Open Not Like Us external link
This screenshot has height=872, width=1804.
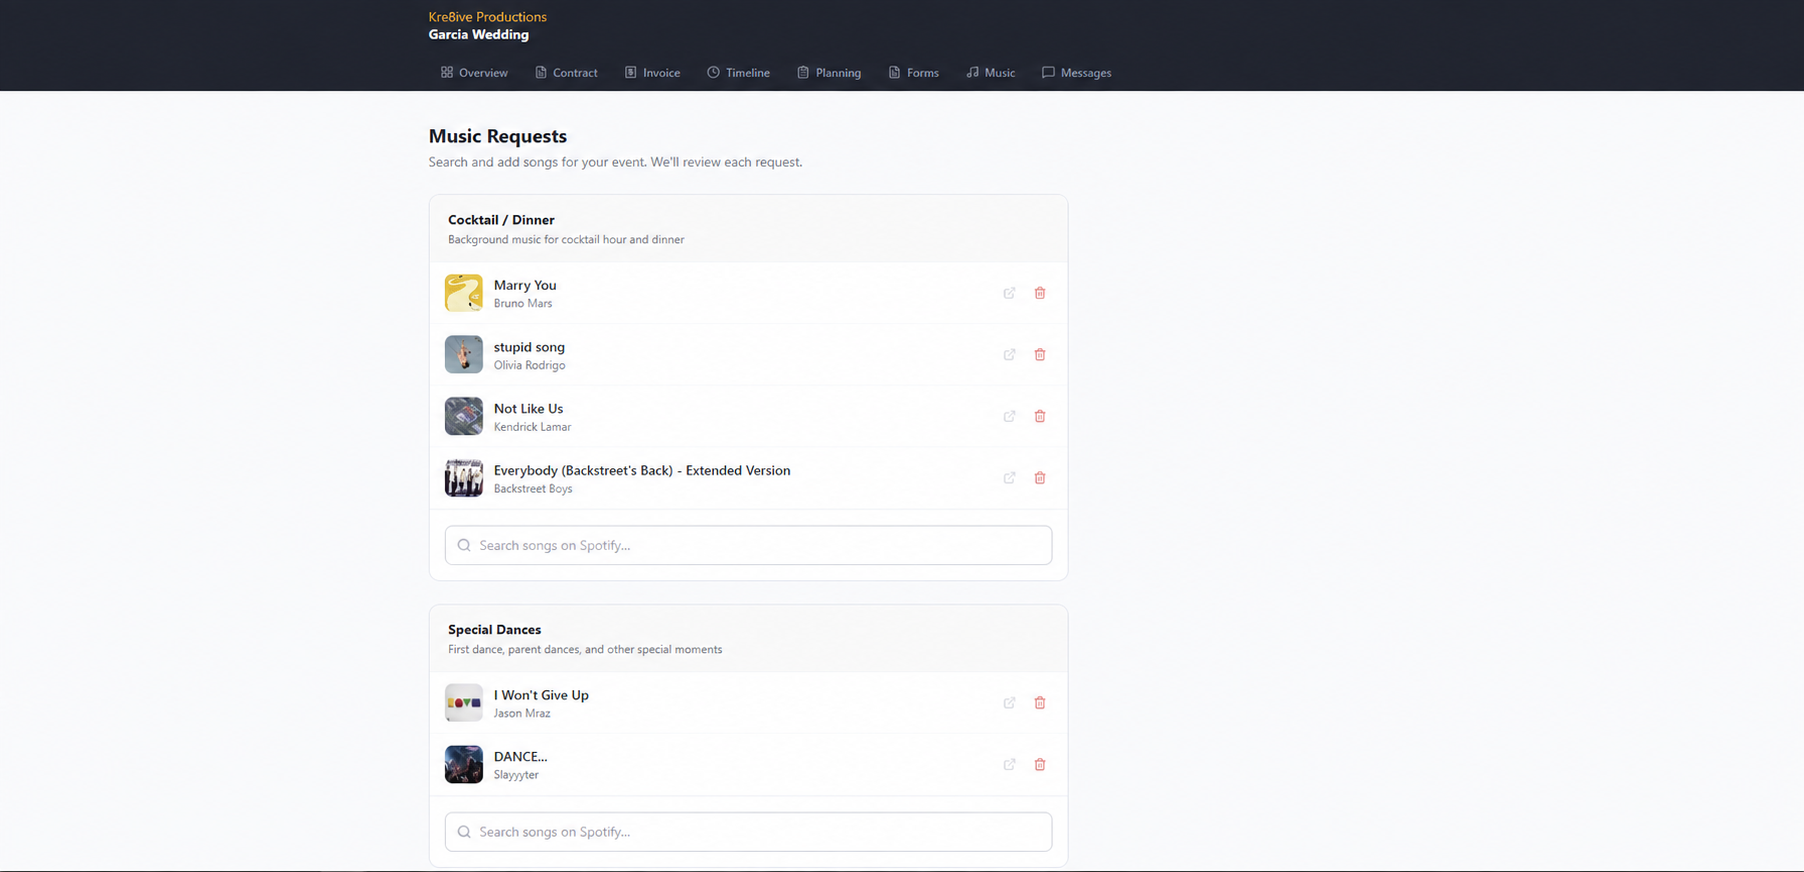(1009, 416)
